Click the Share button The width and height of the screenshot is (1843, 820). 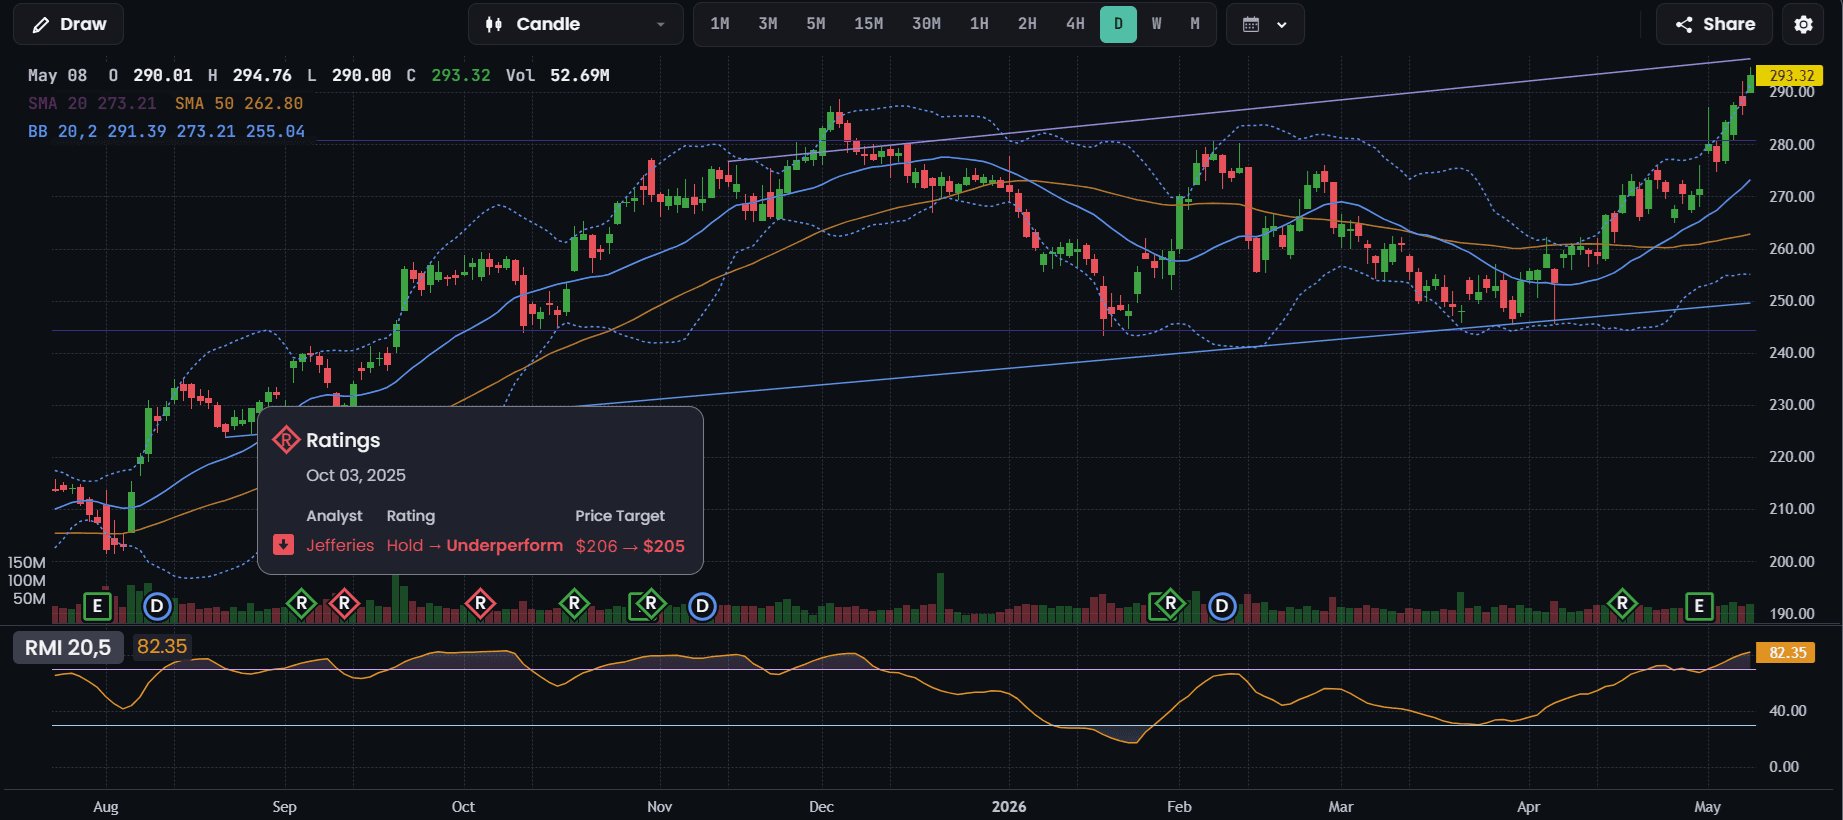(1714, 24)
